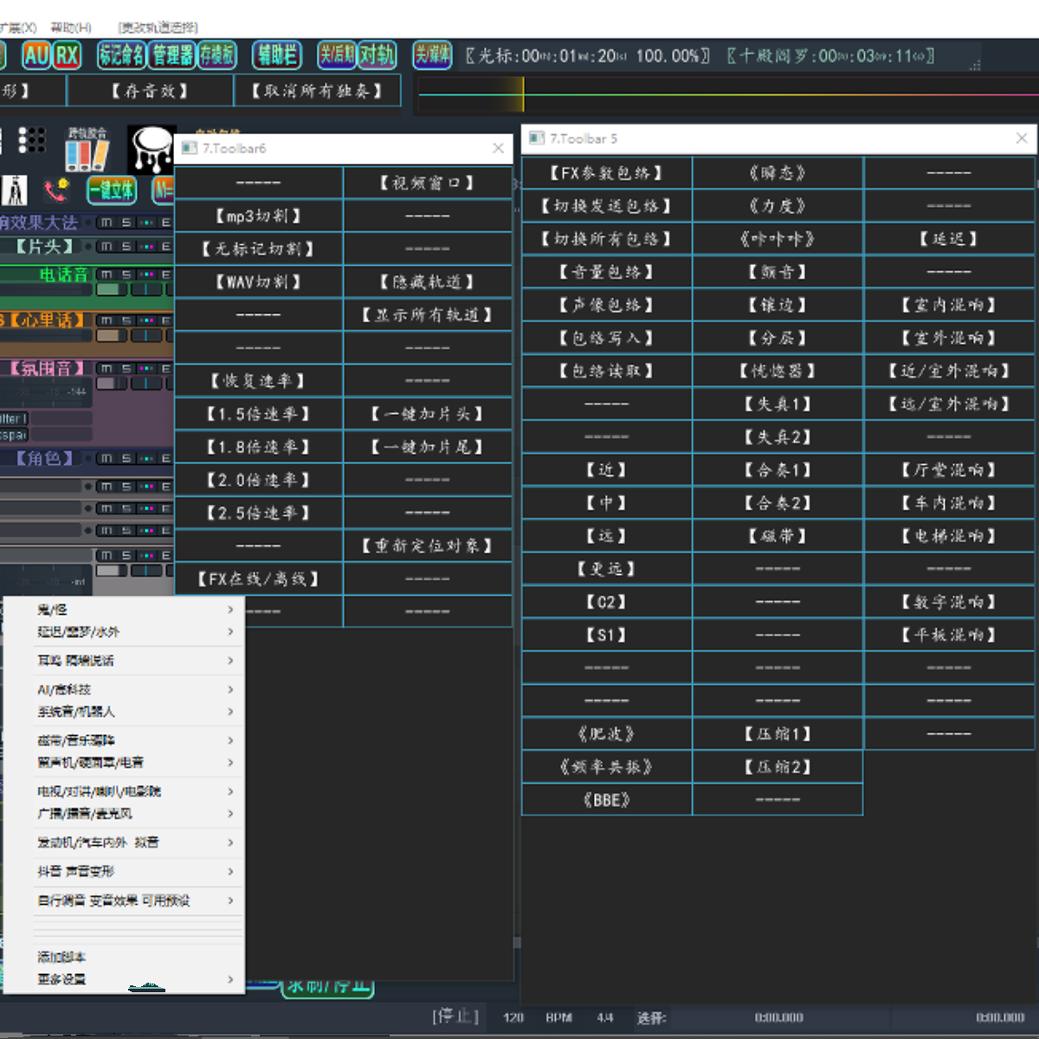This screenshot has height=1039, width=1039.
Task: Open envelope E on 氛围音 track
Action: tap(166, 368)
